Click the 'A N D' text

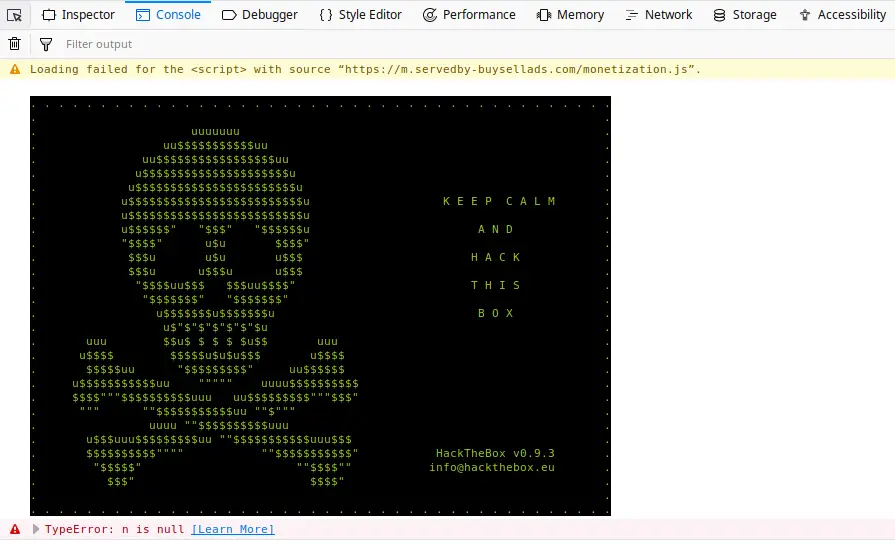[495, 229]
